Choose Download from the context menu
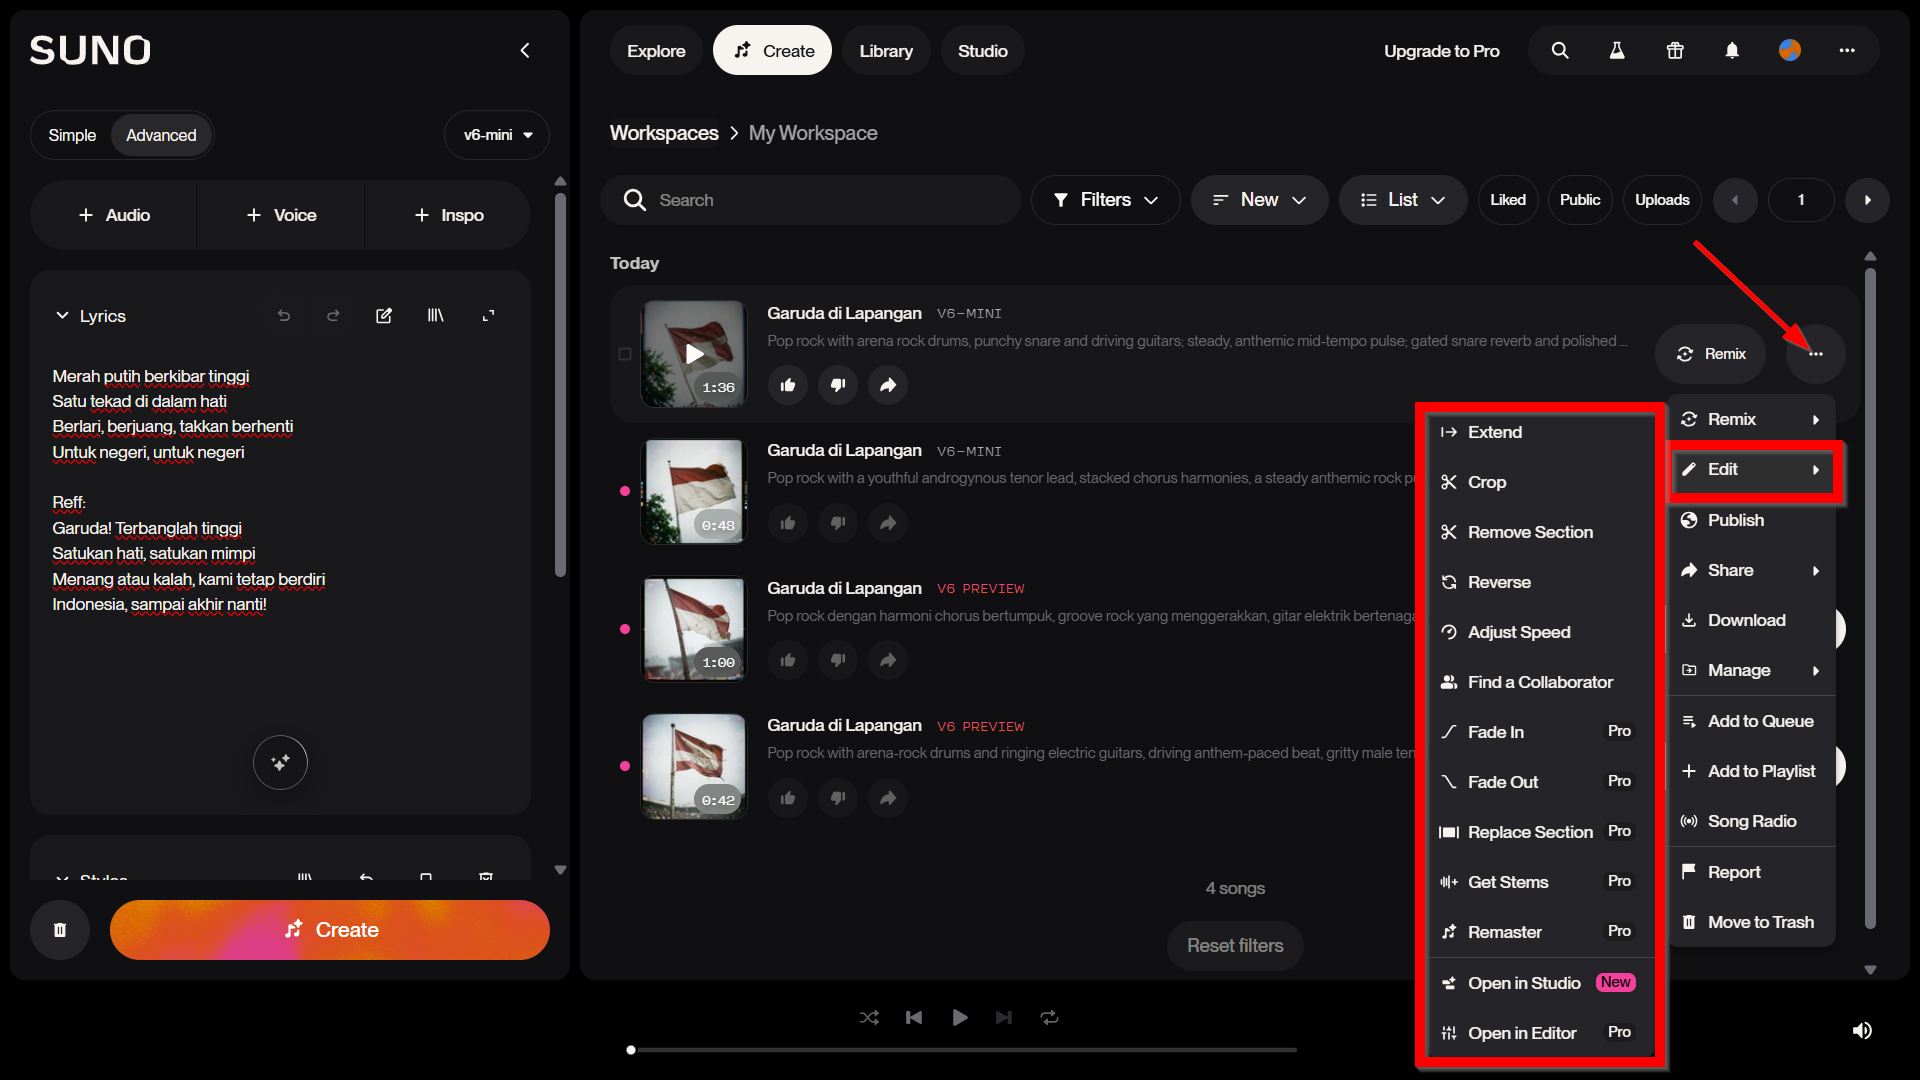The image size is (1920, 1080). [x=1751, y=620]
